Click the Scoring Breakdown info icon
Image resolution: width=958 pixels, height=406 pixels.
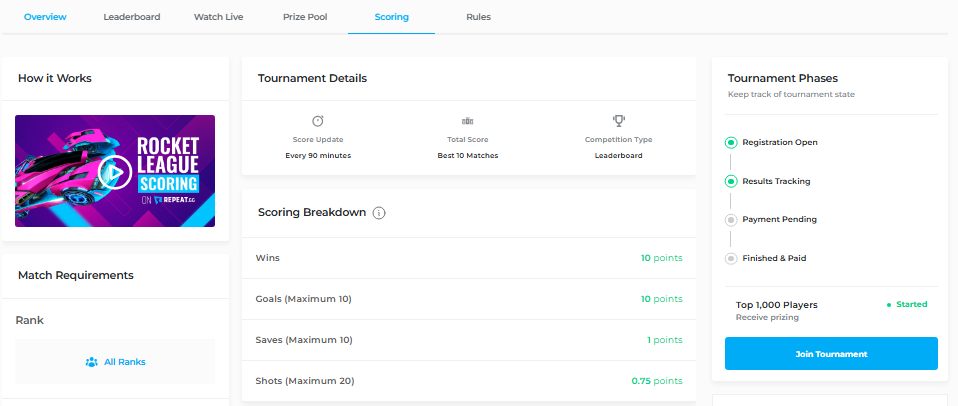pos(379,213)
